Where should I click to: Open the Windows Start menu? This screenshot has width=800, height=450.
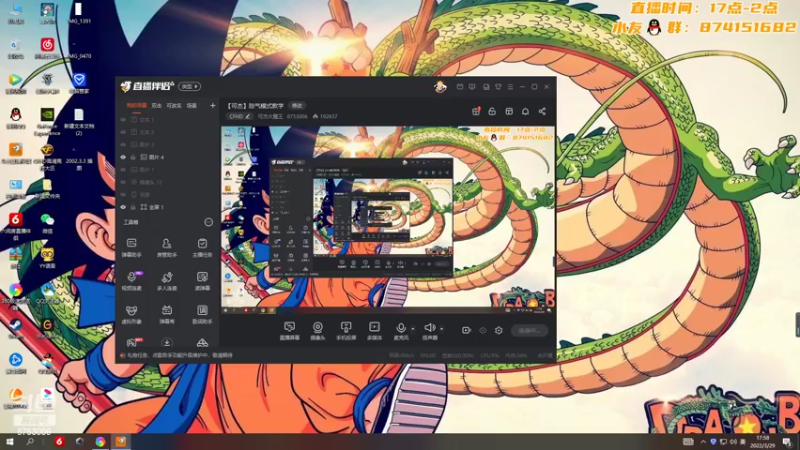[9, 442]
